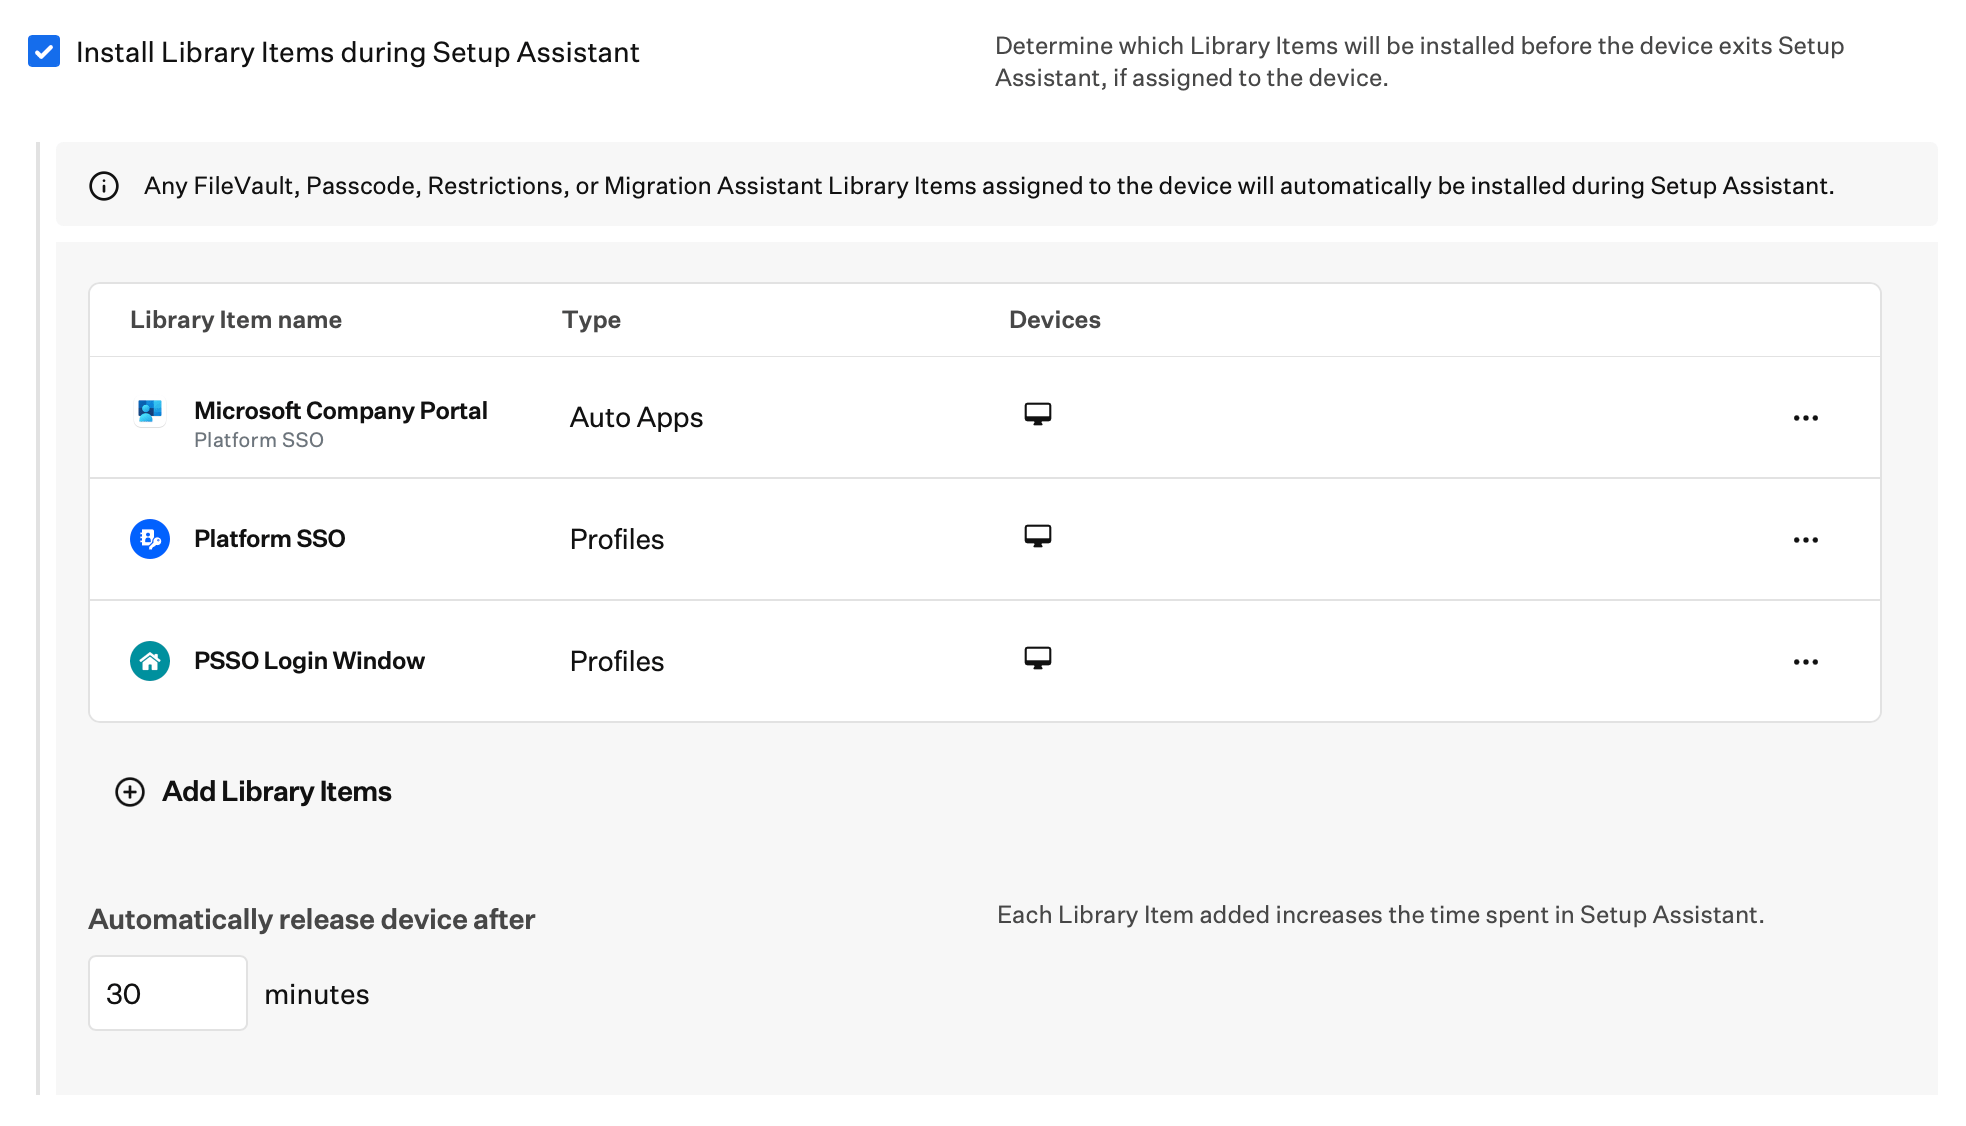Click Profiles type in Platform SSO row
1966x1126 pixels.
coord(617,539)
